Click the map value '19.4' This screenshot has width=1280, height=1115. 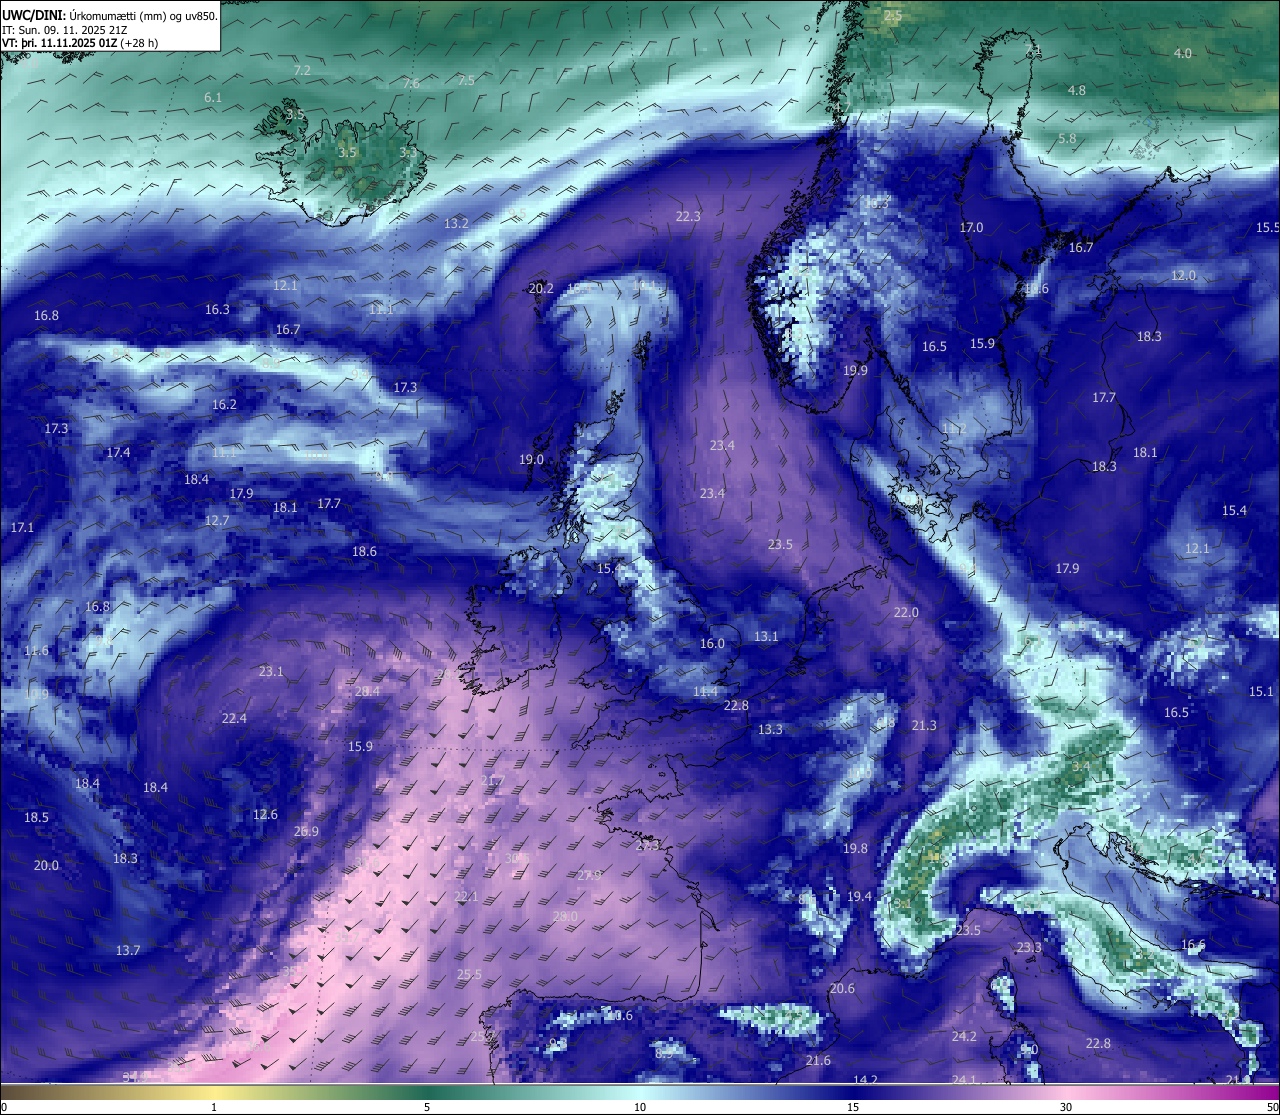(x=860, y=897)
